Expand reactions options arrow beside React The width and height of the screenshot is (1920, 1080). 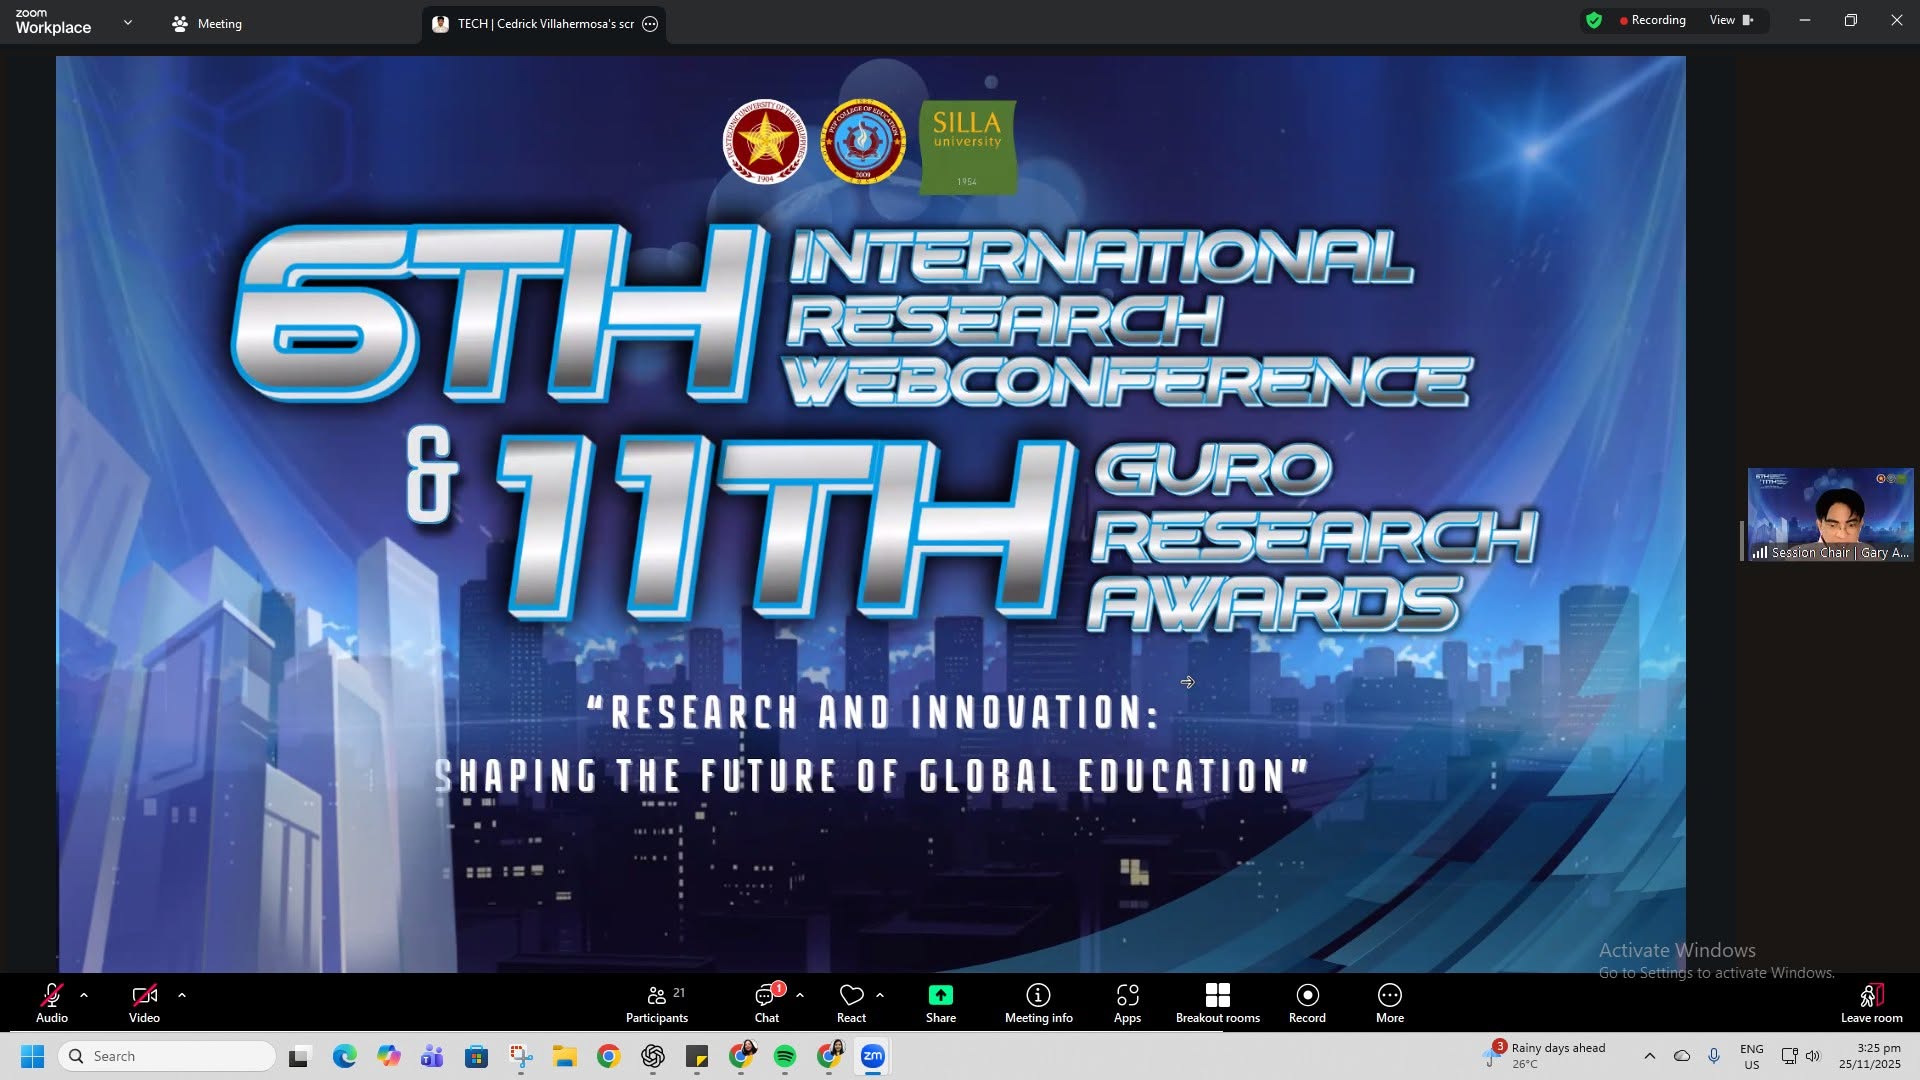880,995
